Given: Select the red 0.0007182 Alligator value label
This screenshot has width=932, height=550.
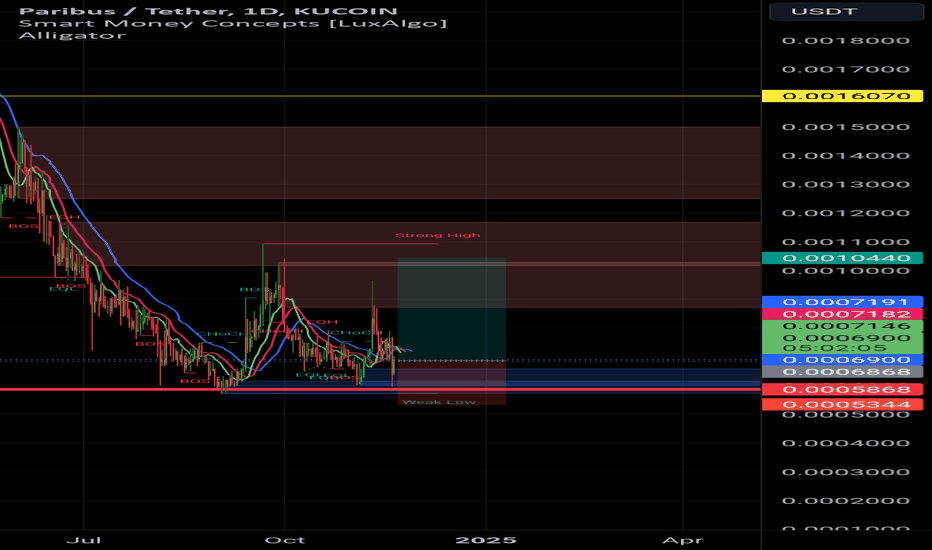Looking at the screenshot, I should pos(842,314).
